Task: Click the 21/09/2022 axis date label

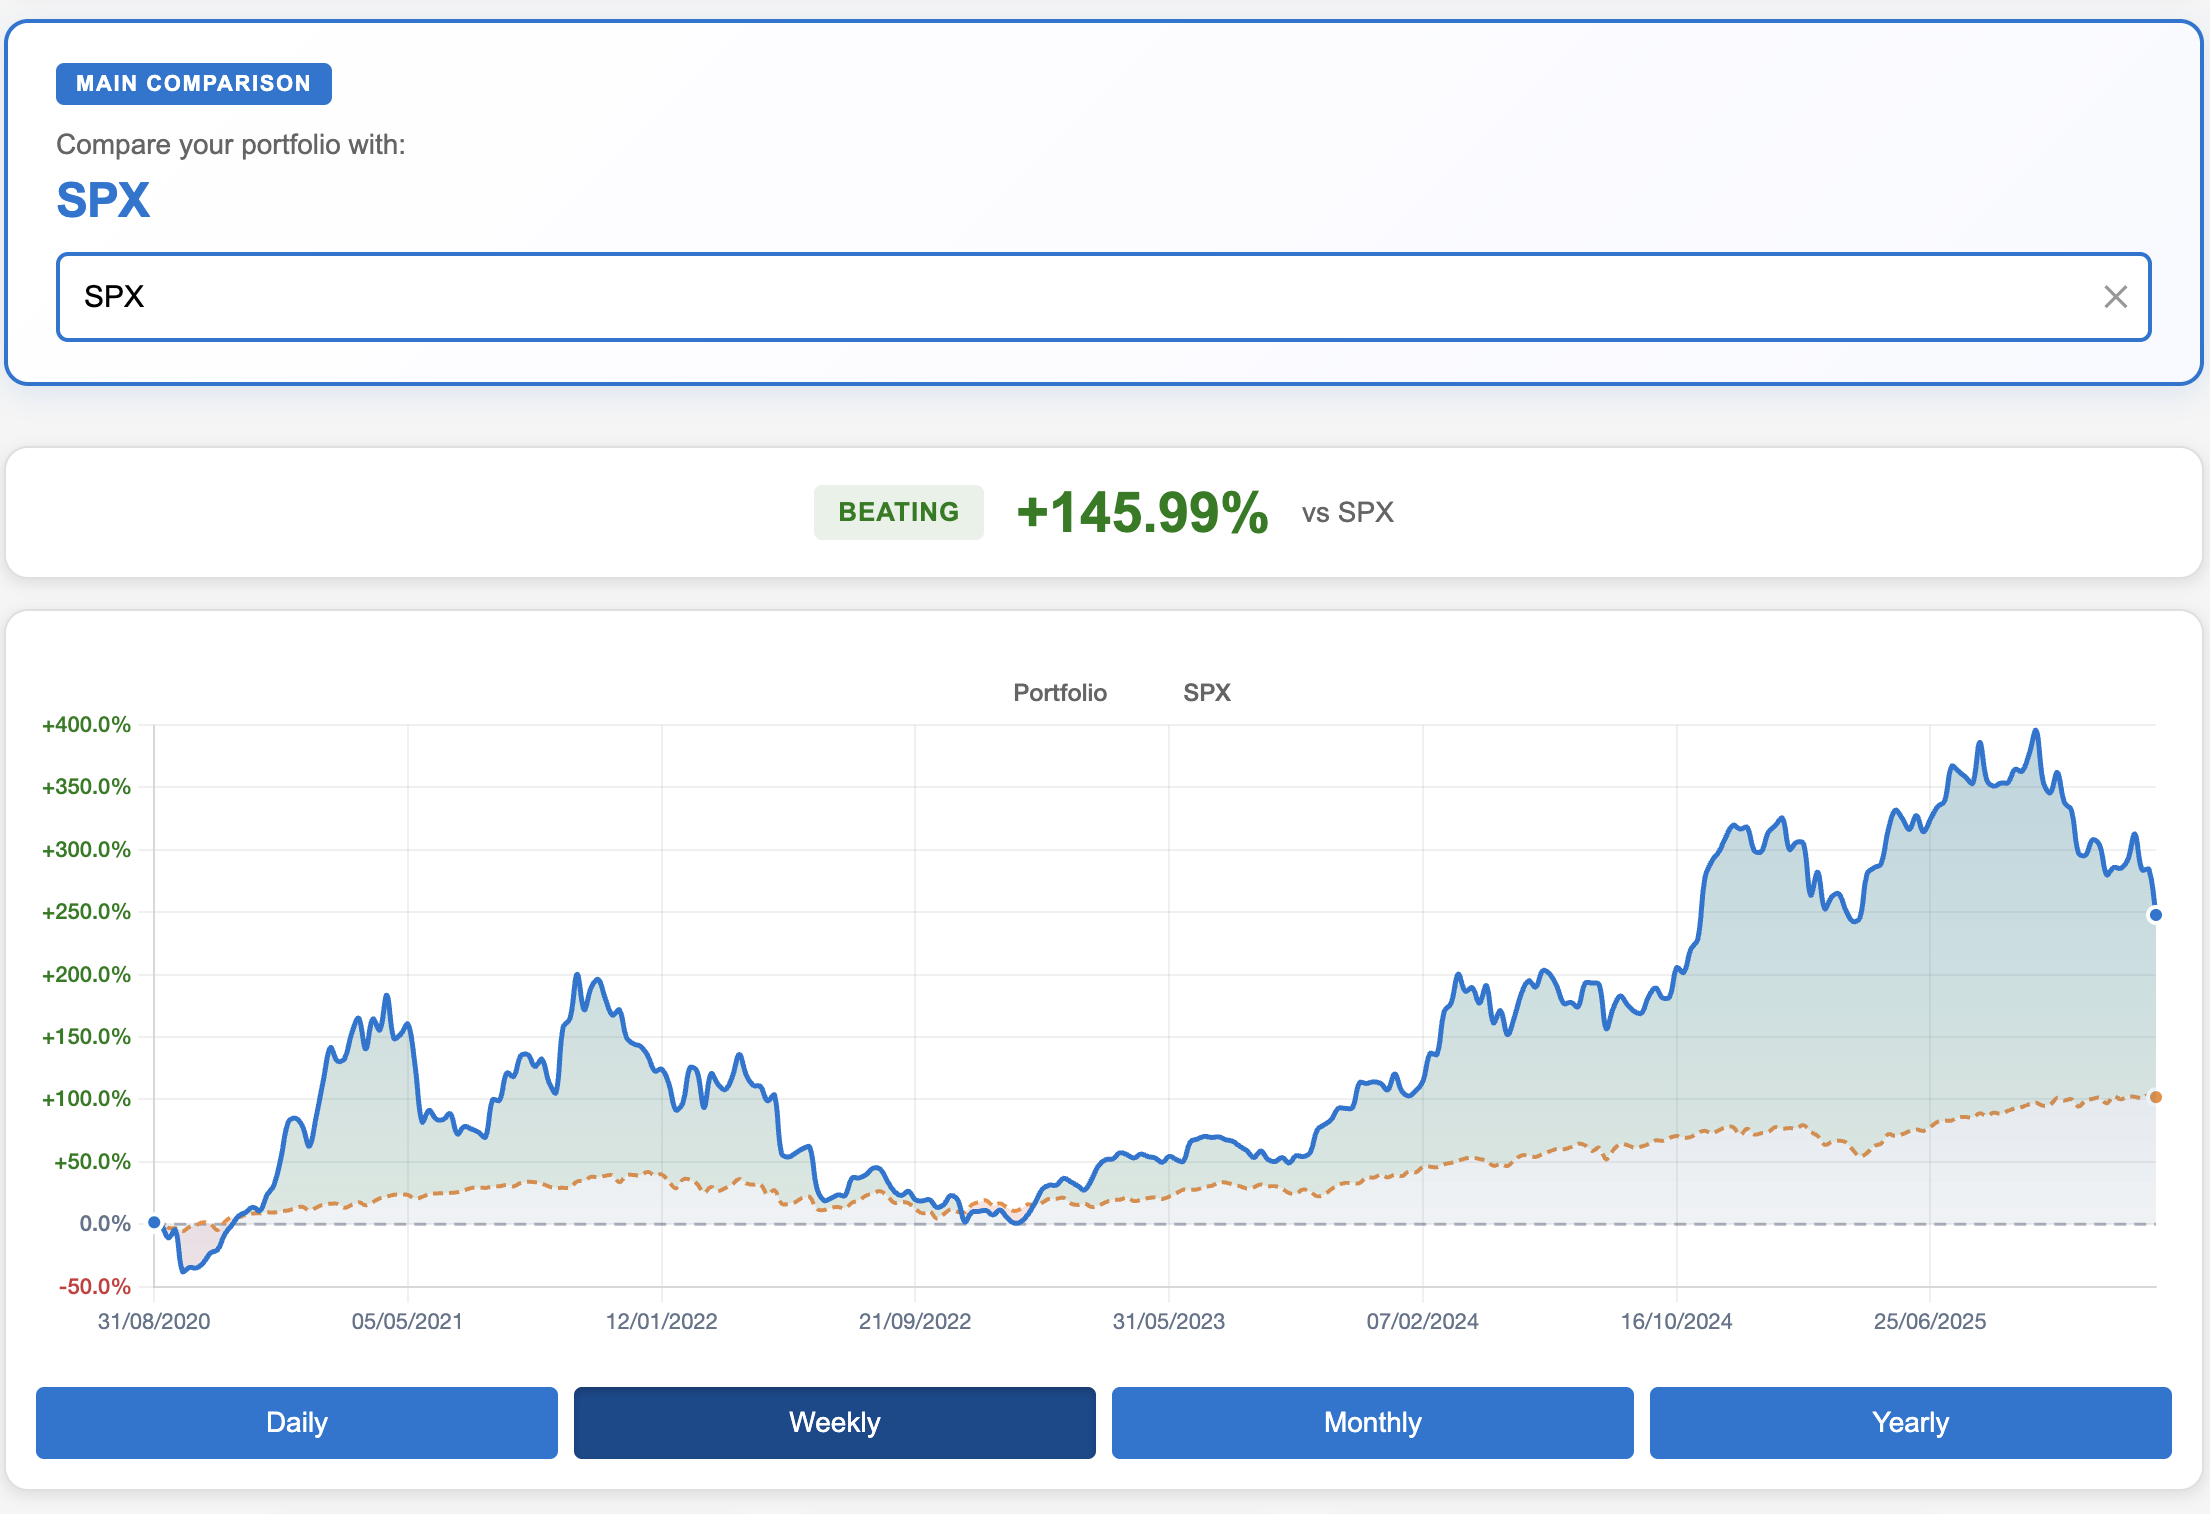Action: [915, 1321]
